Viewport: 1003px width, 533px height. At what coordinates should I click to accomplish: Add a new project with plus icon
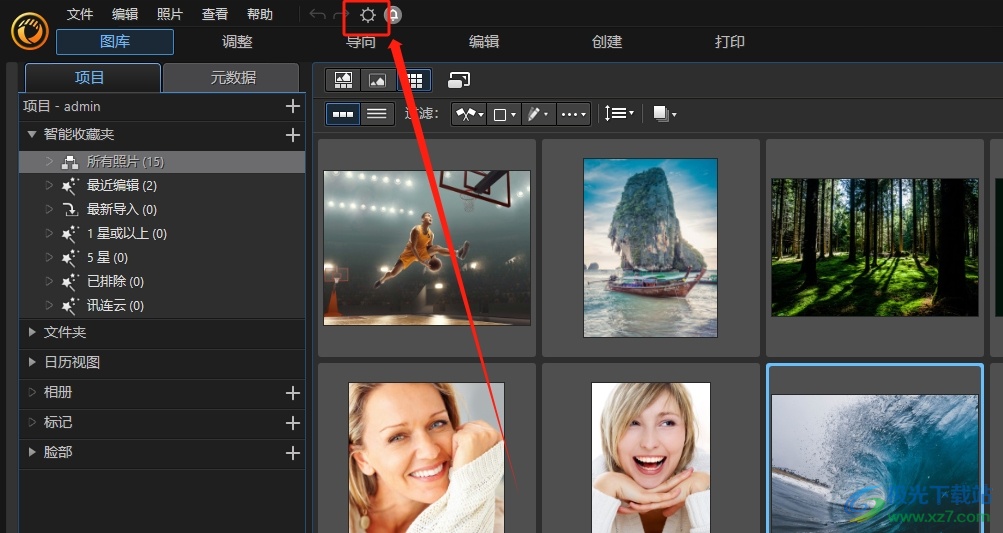(292, 106)
